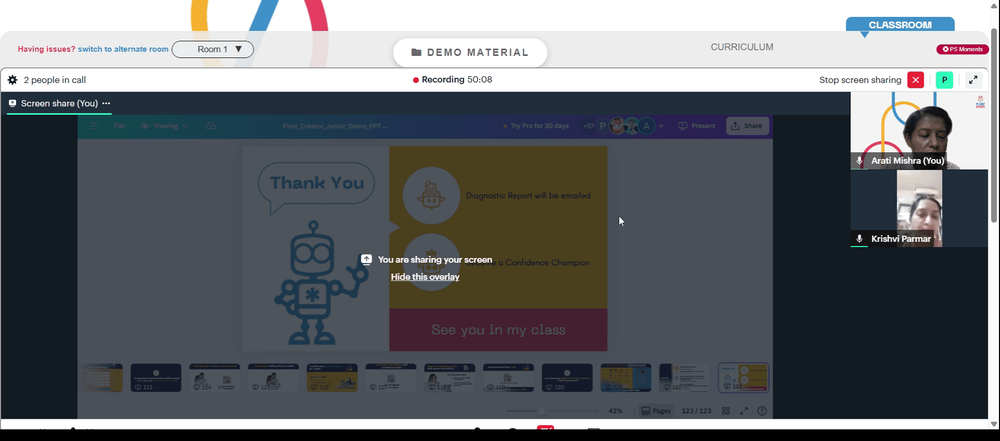
Task: Open call settings gear icon
Action: tap(12, 80)
